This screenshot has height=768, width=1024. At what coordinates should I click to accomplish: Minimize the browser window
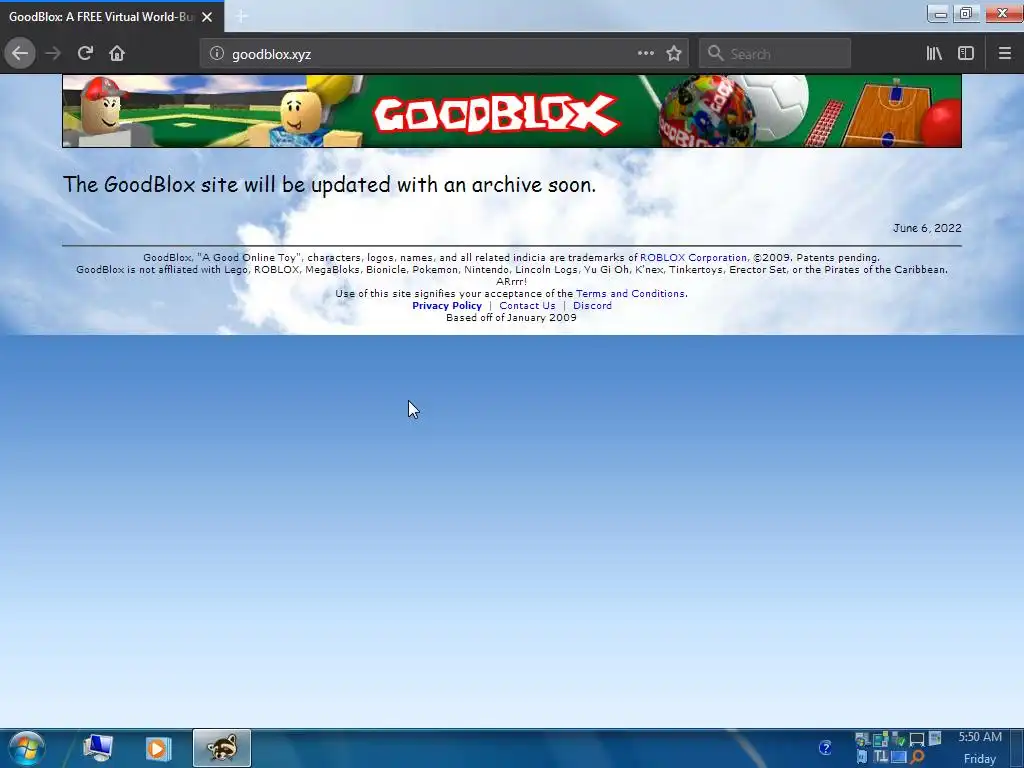pyautogui.click(x=940, y=14)
